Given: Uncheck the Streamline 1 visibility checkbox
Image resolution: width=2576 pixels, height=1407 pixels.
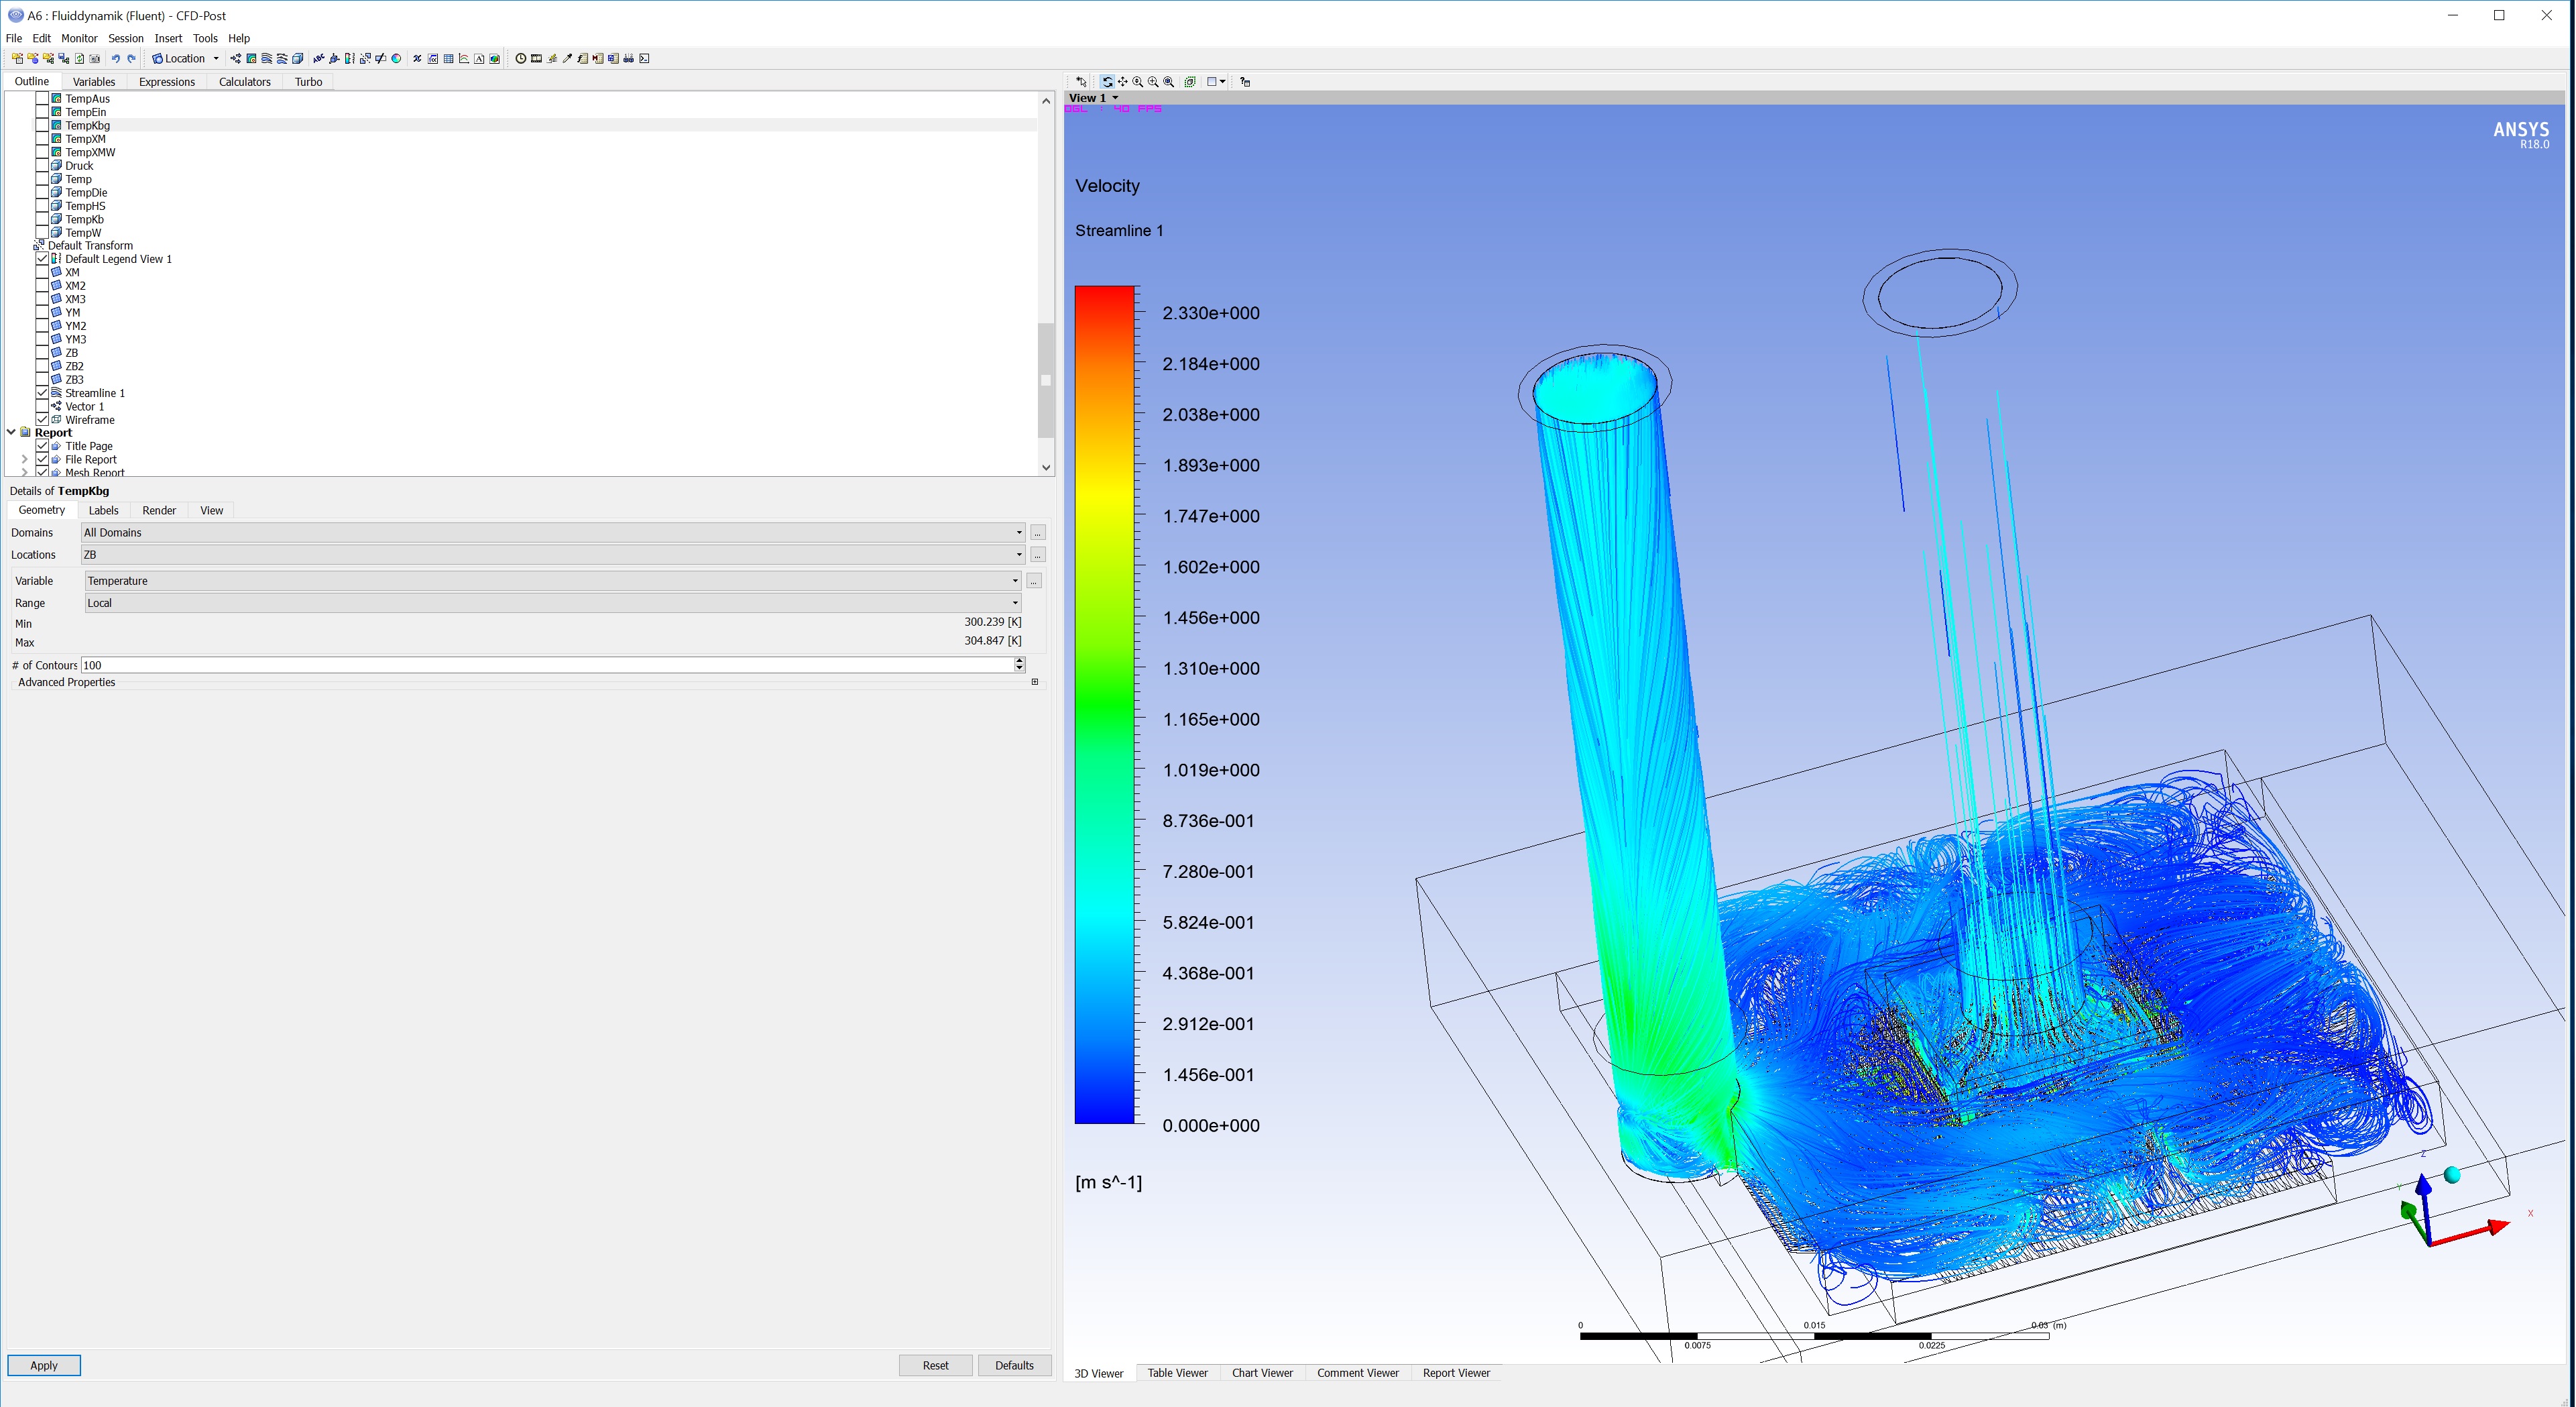Looking at the screenshot, I should coord(42,393).
